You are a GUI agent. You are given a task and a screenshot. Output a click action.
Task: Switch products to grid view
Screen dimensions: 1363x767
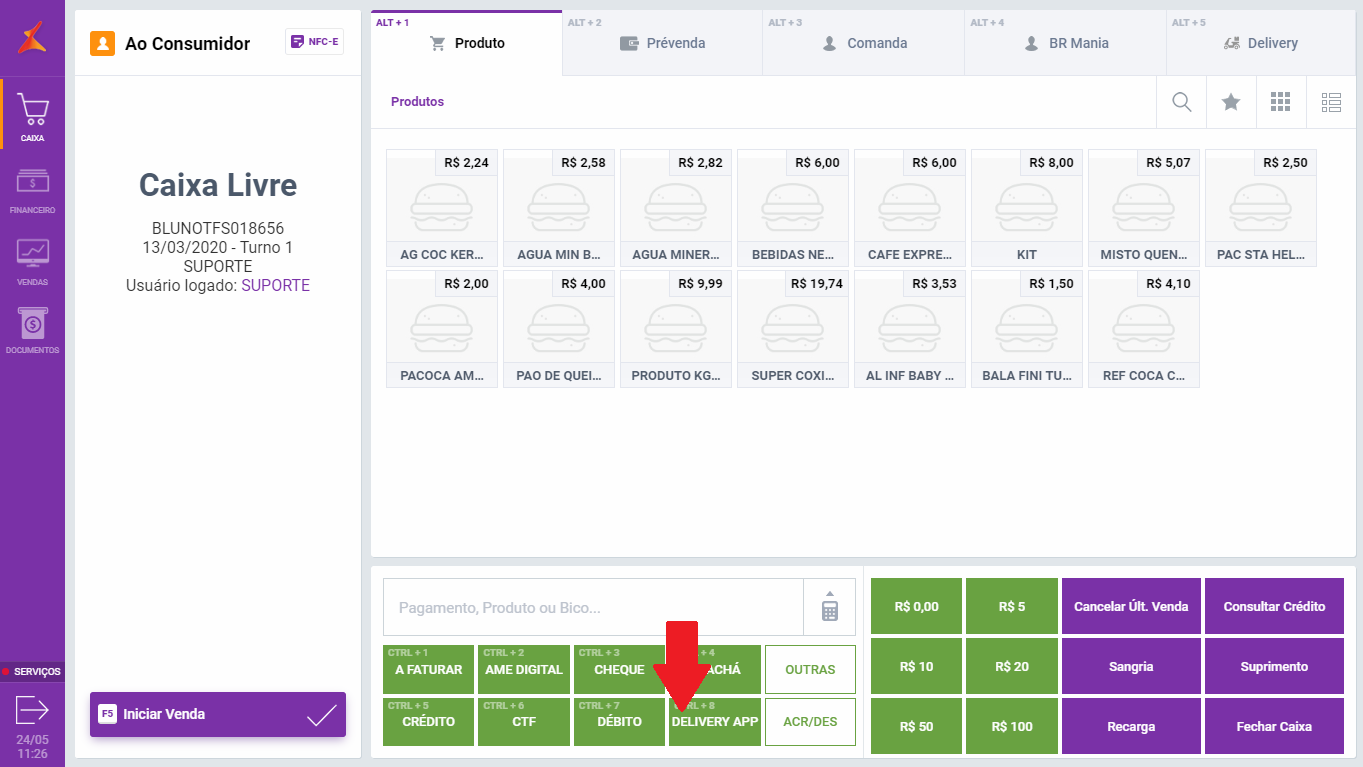pos(1281,102)
